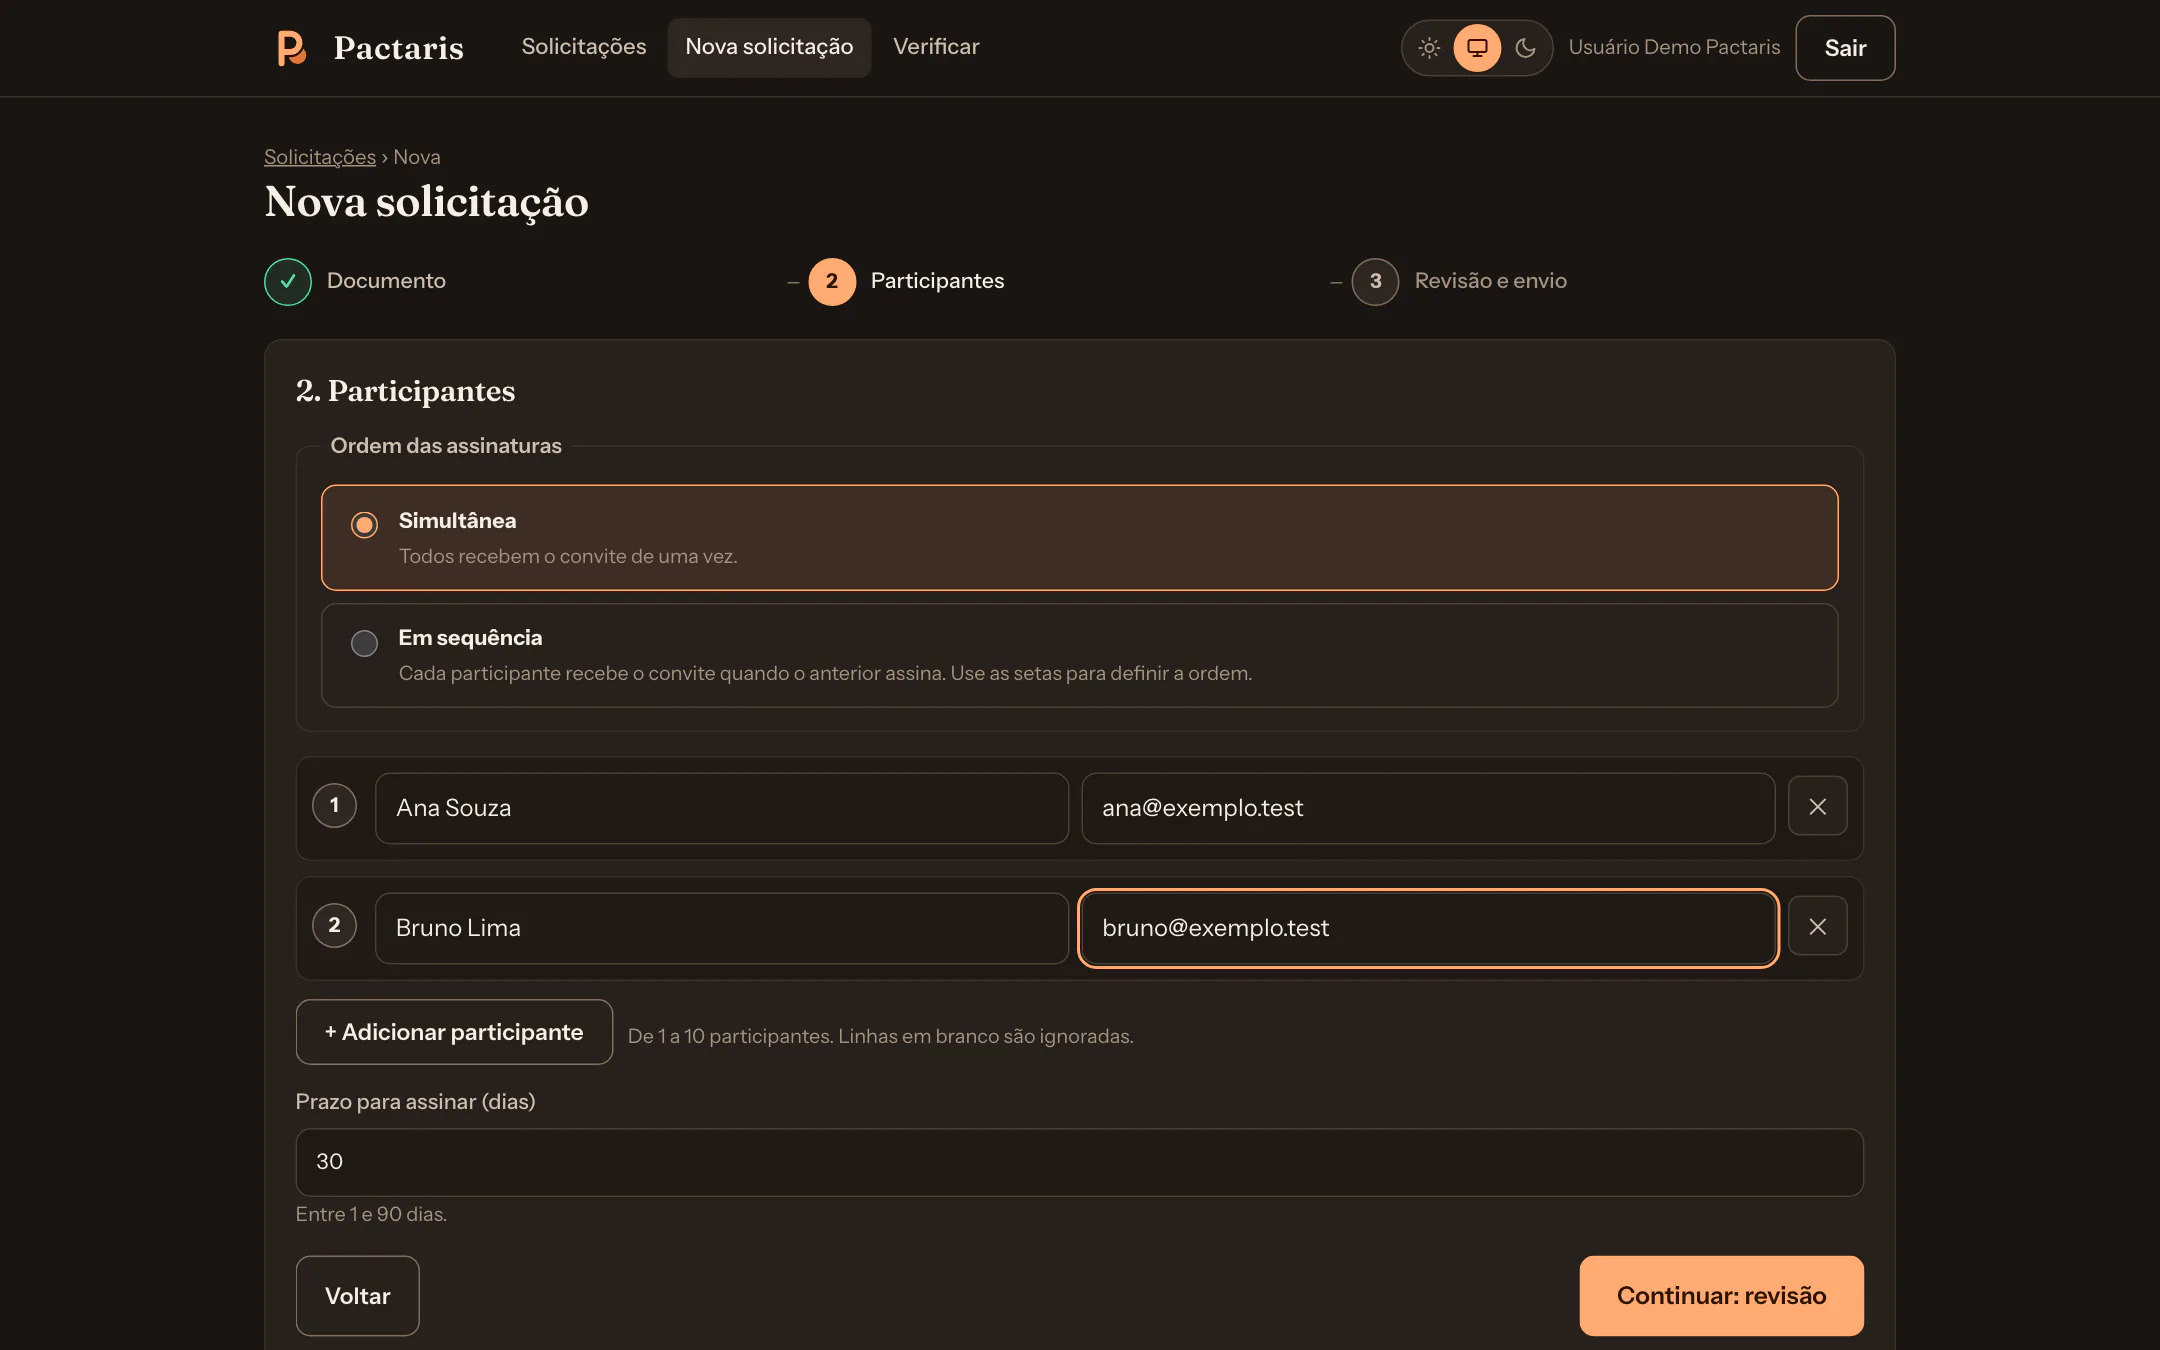Image resolution: width=2160 pixels, height=1350 pixels.
Task: Click 'Entre 1 e 90 dias.' hint
Action: click(371, 1214)
